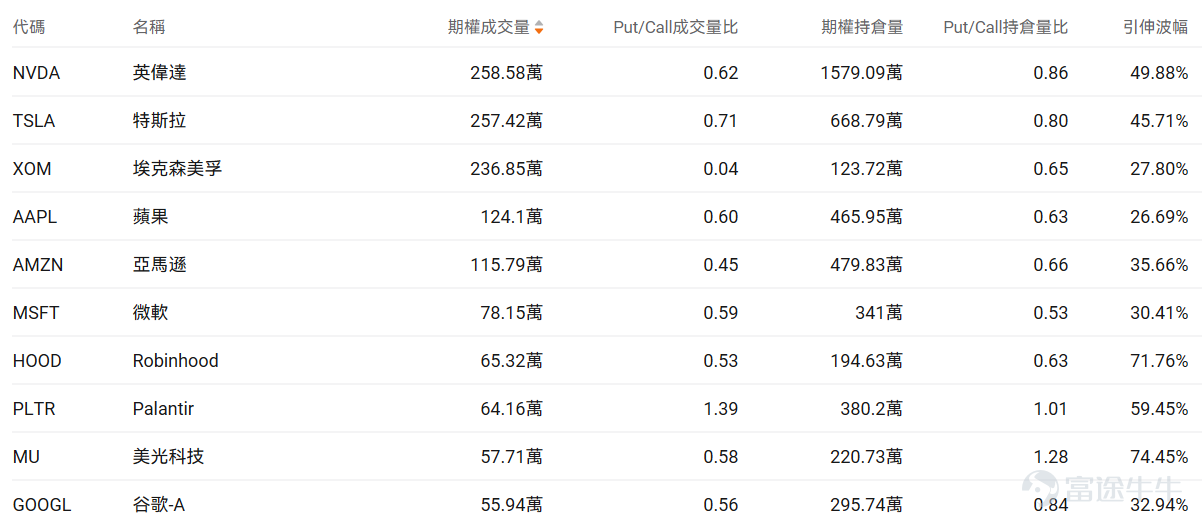Click MU volume 57.71萬
1202x525 pixels.
(x=512, y=457)
